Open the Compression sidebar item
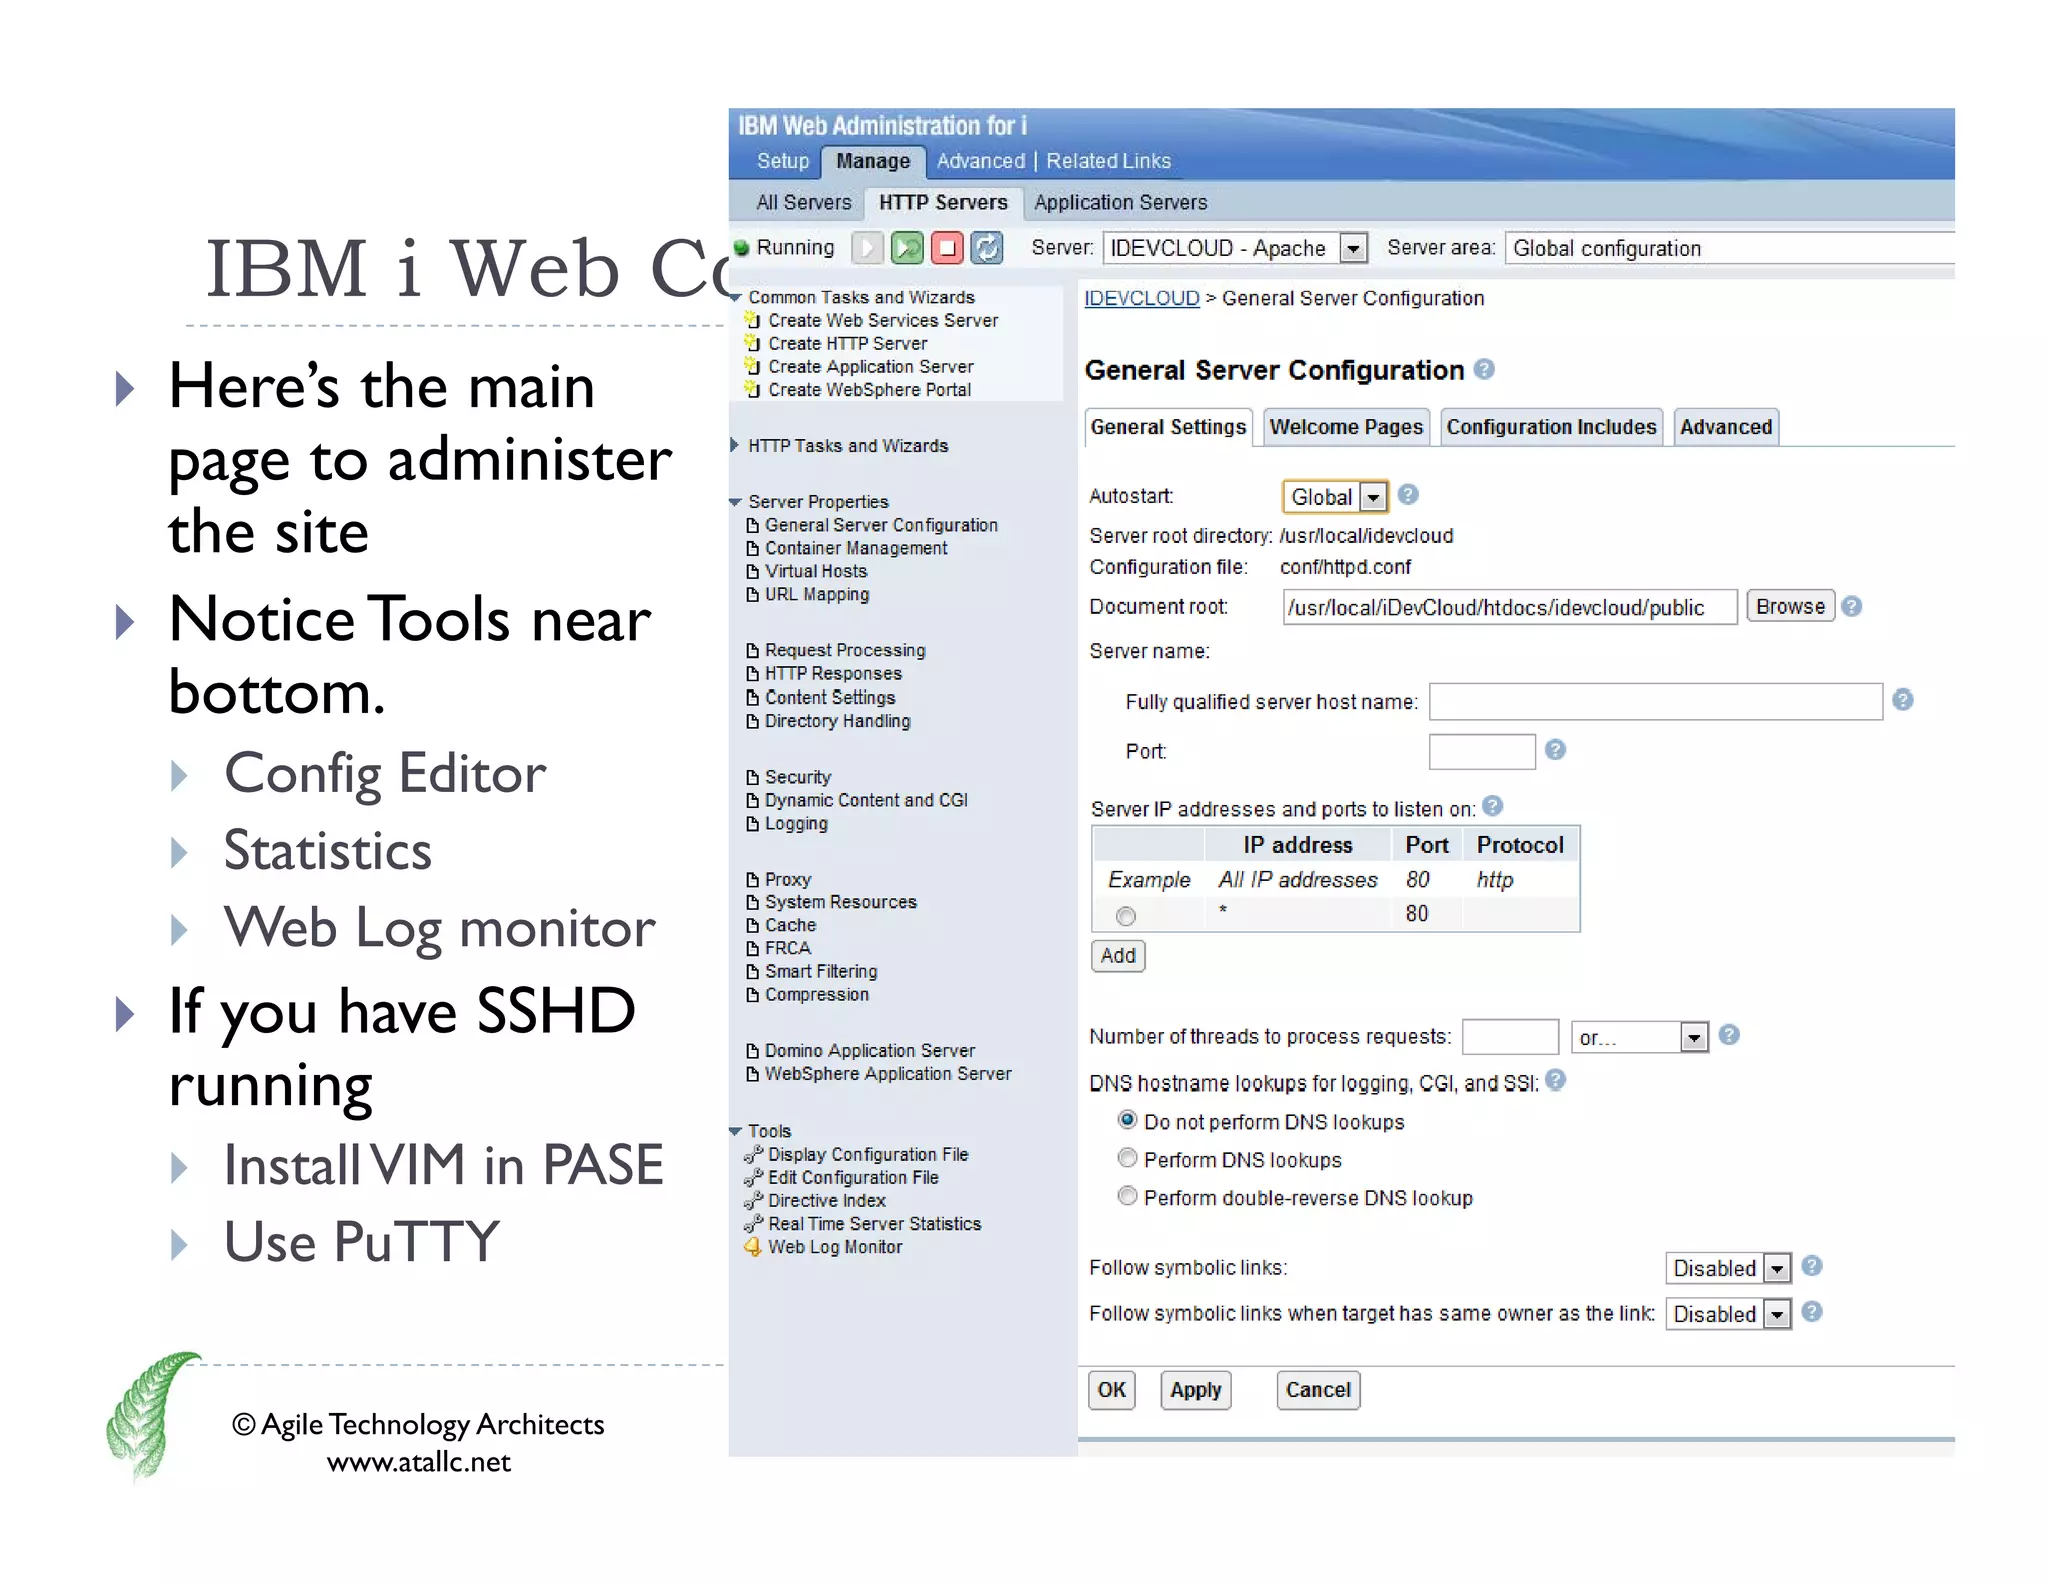Image resolution: width=2048 pixels, height=1582 pixels. point(817,995)
